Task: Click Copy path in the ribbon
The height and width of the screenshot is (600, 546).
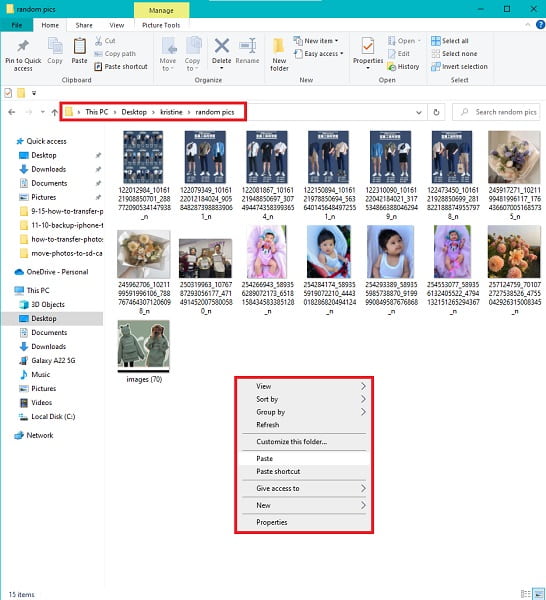Action: point(115,54)
